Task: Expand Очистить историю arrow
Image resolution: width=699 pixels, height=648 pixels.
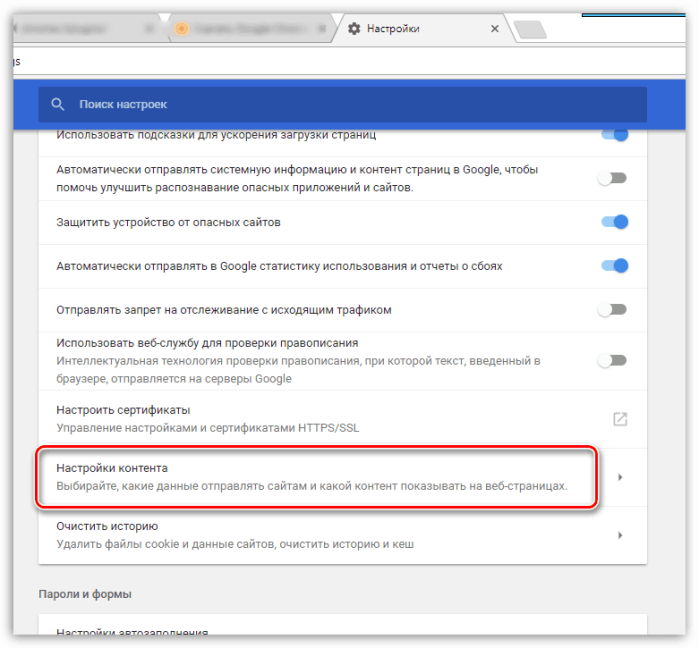Action: [x=620, y=535]
